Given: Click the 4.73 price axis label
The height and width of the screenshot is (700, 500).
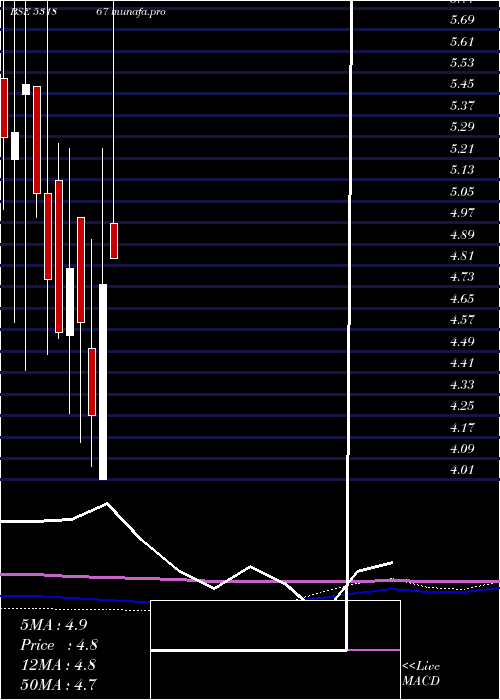Looking at the screenshot, I should click(462, 277).
